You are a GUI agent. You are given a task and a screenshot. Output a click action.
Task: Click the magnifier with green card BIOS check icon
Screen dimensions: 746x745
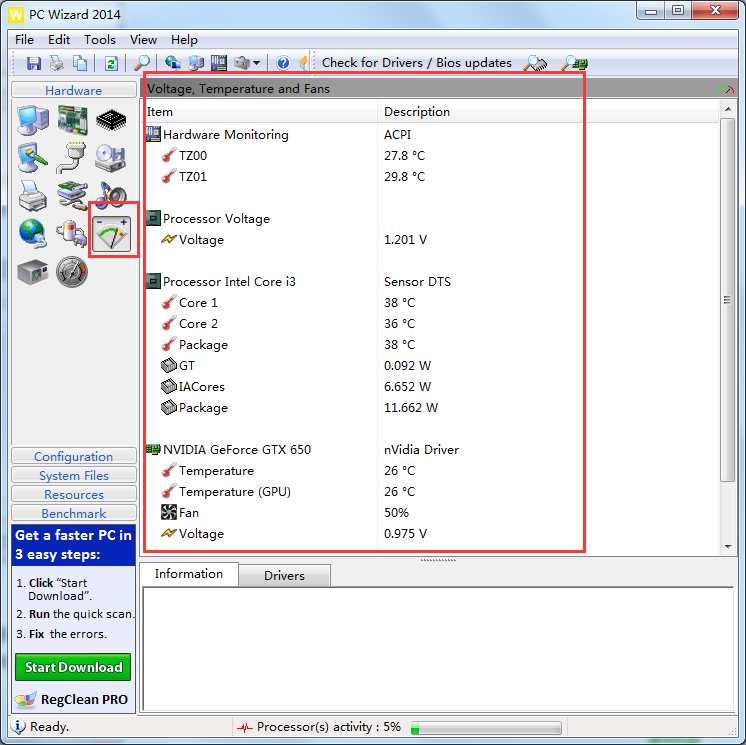(x=574, y=63)
